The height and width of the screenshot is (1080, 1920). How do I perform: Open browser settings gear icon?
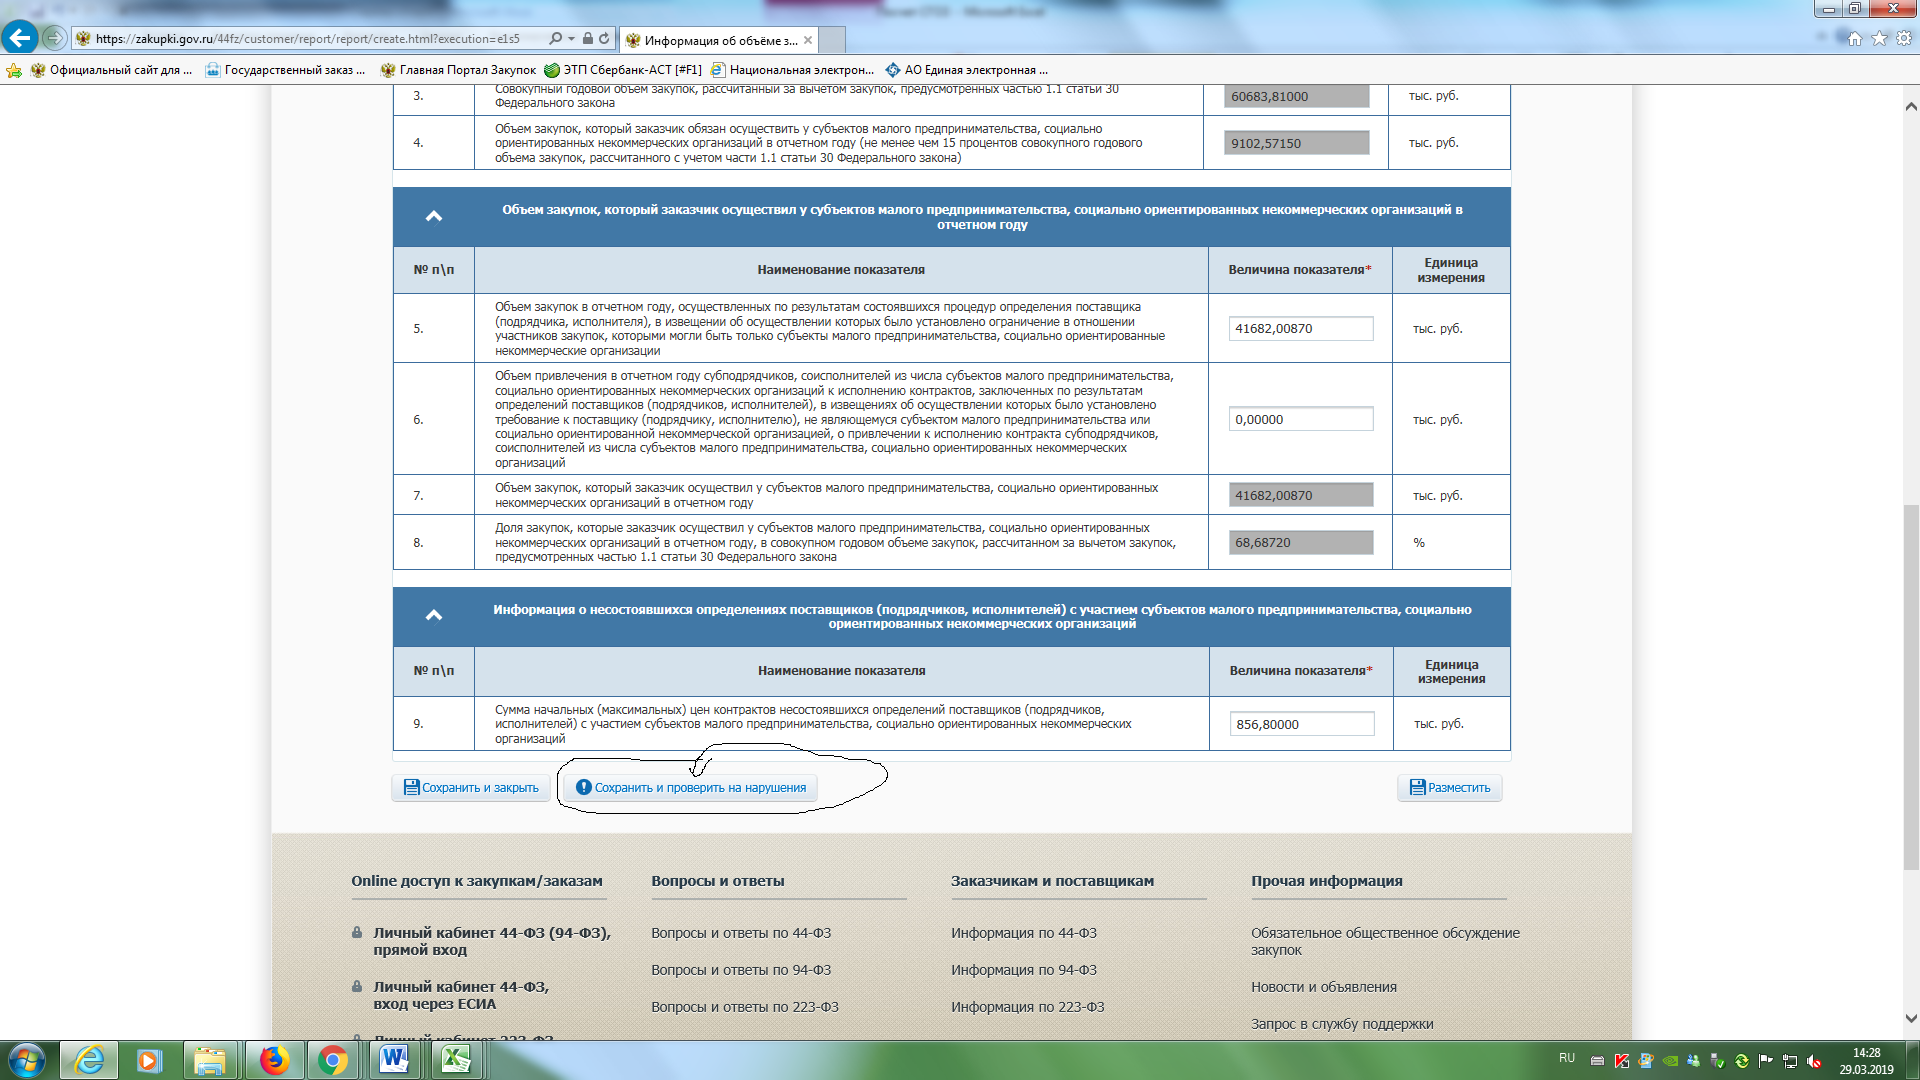point(1904,39)
